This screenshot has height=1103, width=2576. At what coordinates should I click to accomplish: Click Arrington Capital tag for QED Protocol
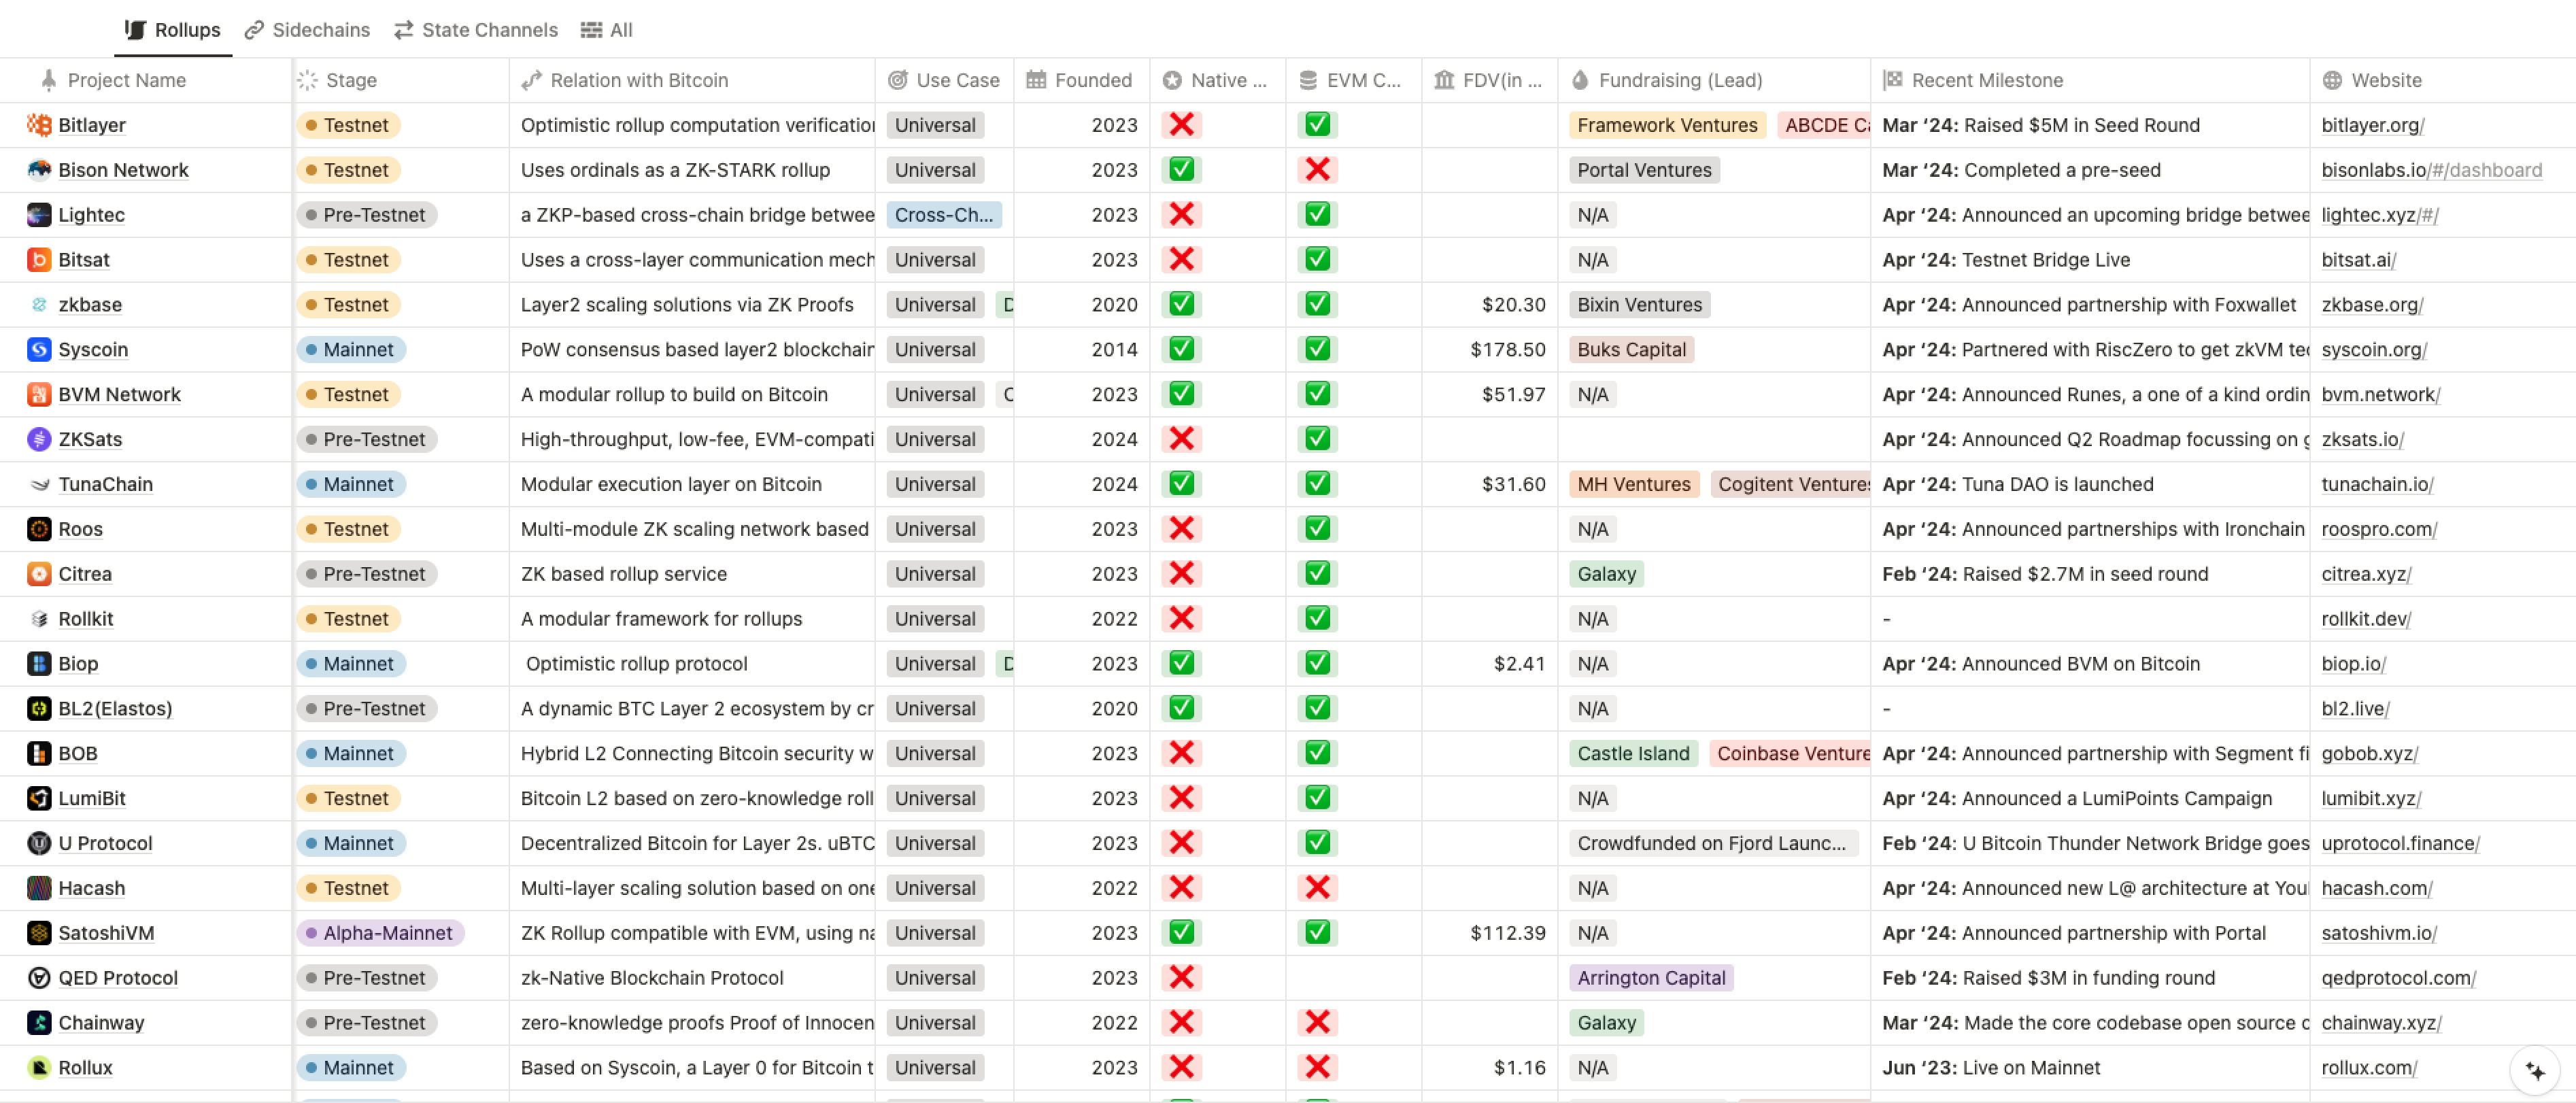coord(1651,978)
